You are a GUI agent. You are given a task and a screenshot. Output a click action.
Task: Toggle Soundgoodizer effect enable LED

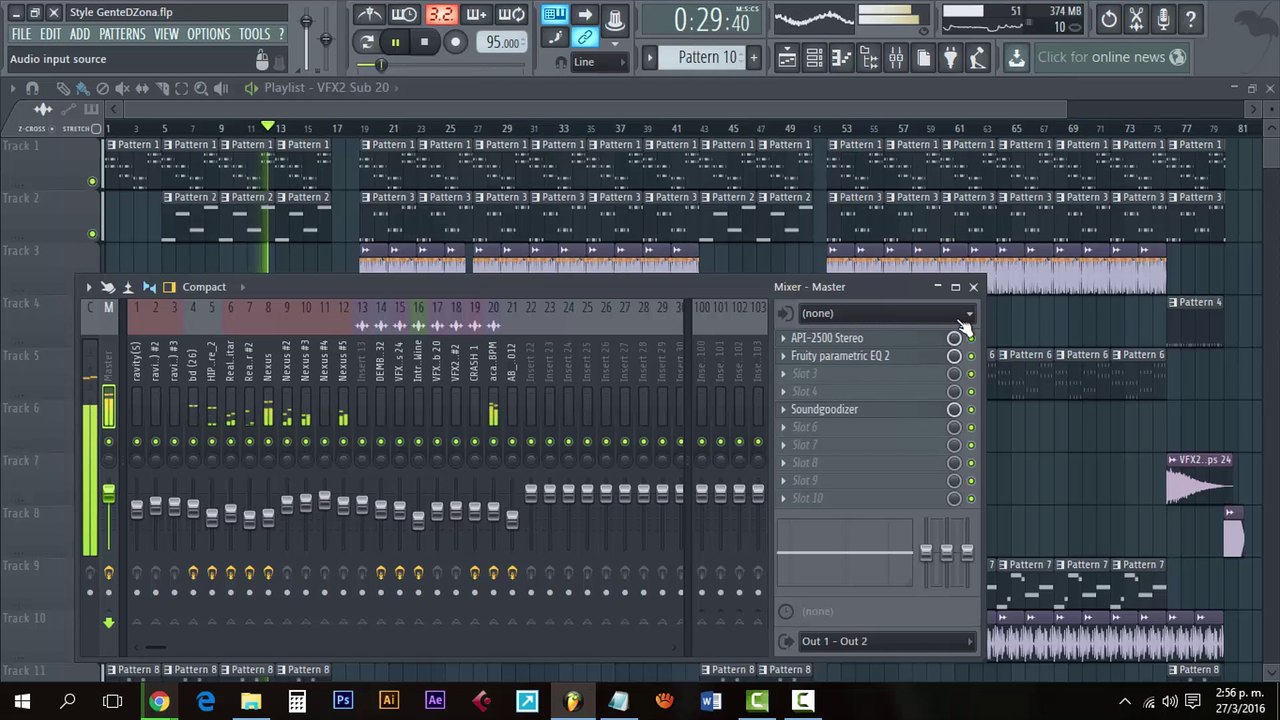[970, 410]
